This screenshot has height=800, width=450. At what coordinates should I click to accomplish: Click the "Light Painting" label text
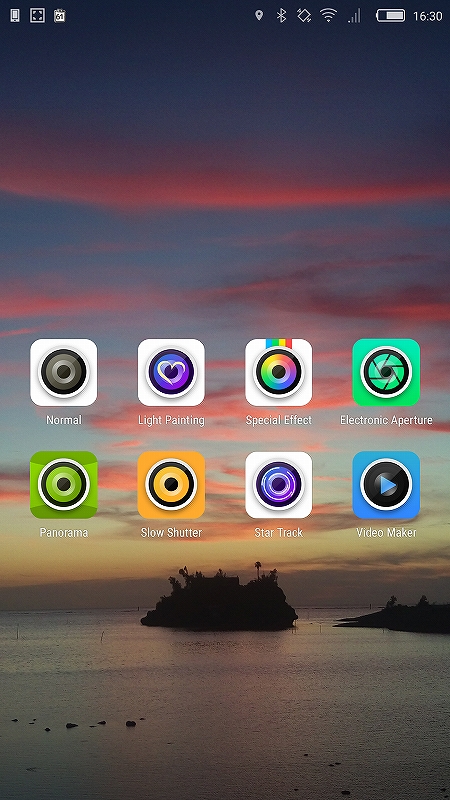pyautogui.click(x=171, y=420)
